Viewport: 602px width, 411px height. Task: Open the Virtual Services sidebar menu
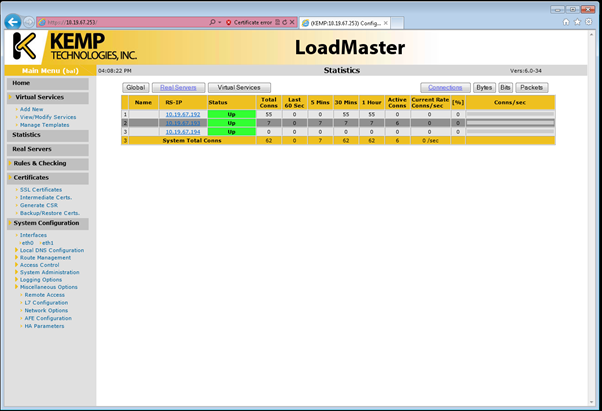(40, 98)
